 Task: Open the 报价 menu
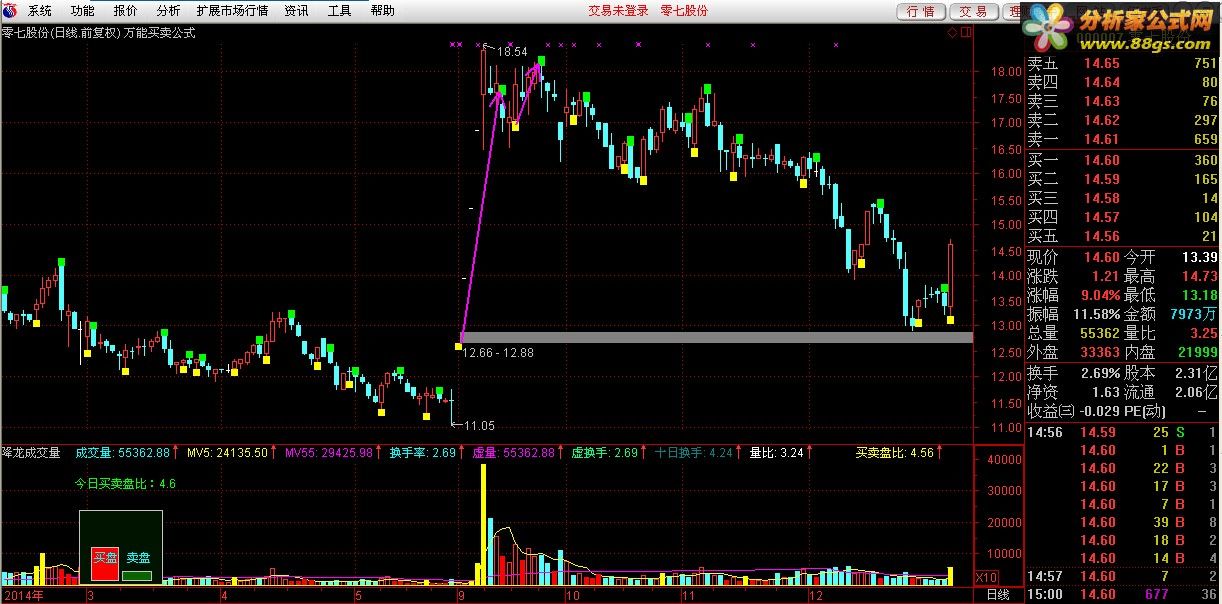coord(125,11)
